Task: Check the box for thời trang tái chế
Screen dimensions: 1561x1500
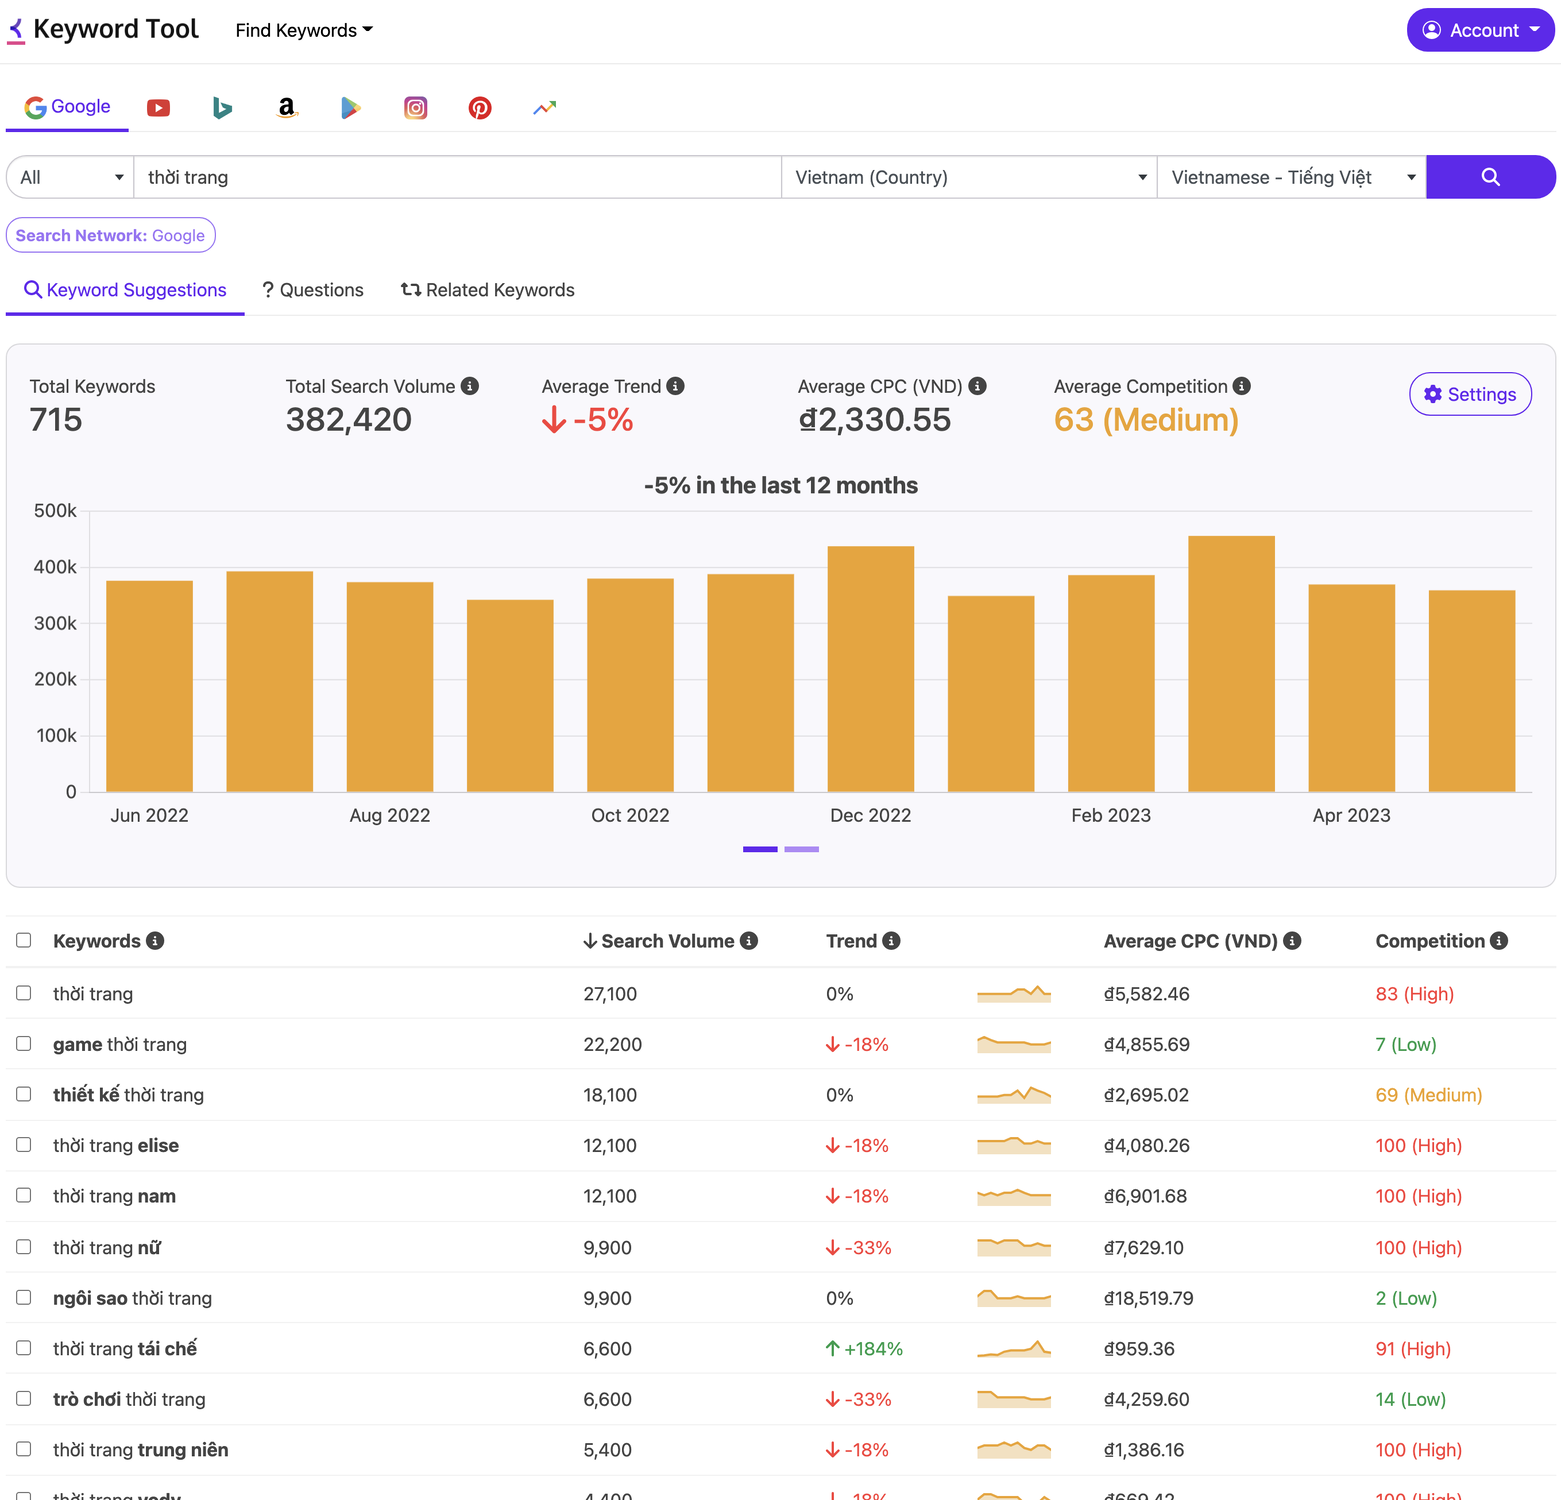Action: pyautogui.click(x=24, y=1348)
